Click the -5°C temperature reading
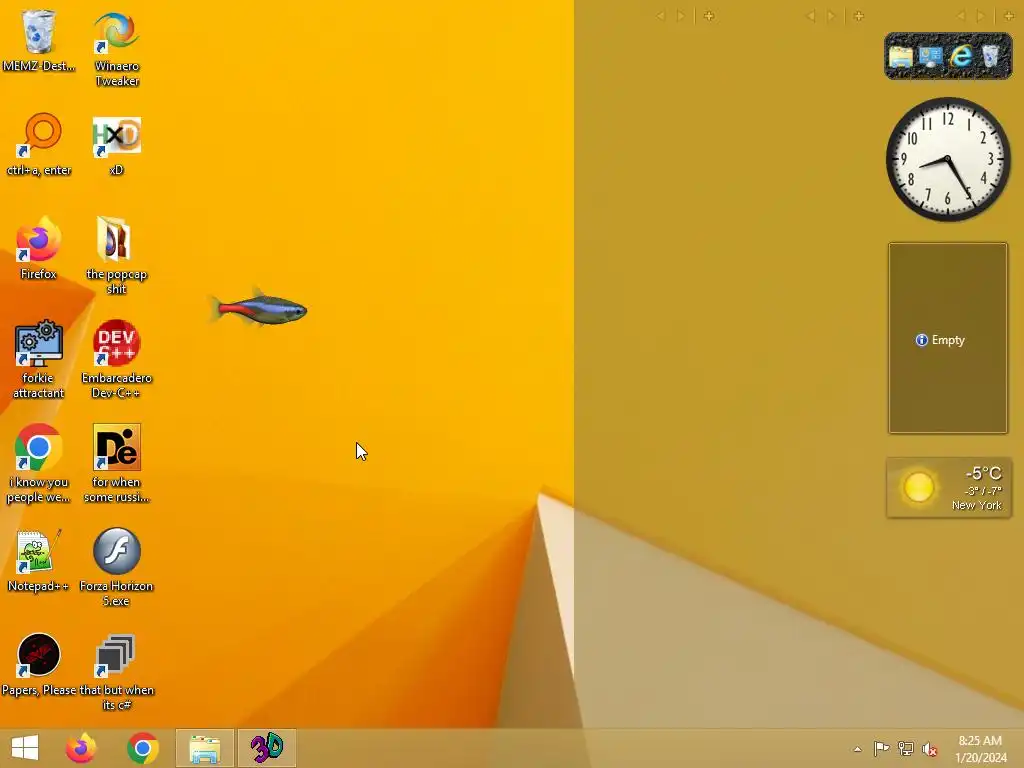The image size is (1024, 768). coord(984,473)
